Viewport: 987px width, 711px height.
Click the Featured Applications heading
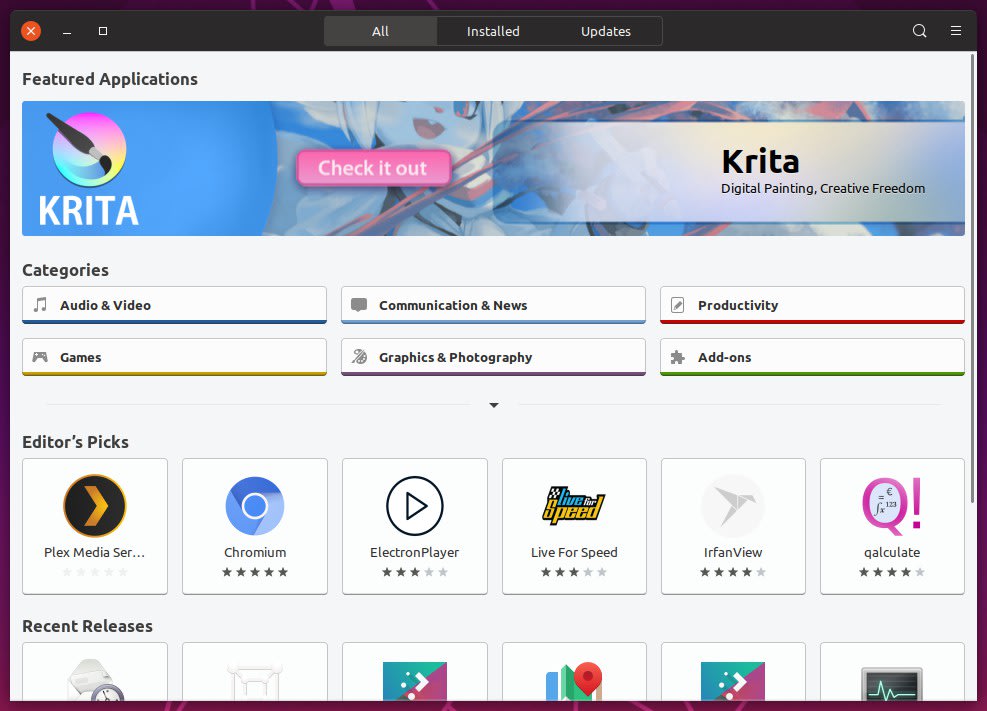110,79
